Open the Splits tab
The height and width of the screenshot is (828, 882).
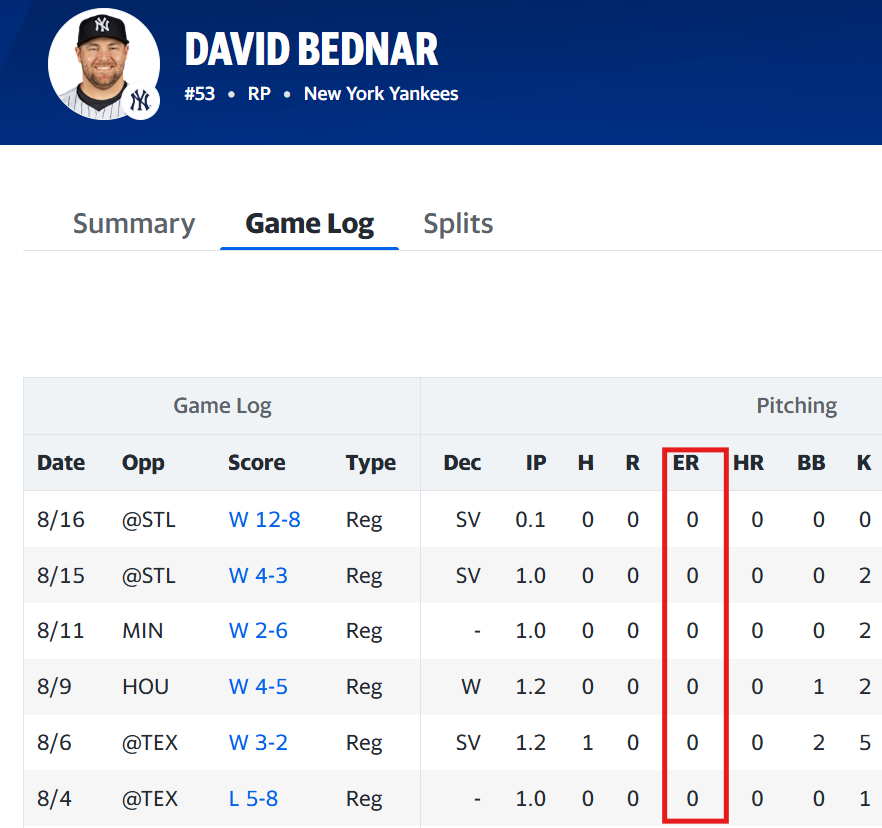click(458, 223)
